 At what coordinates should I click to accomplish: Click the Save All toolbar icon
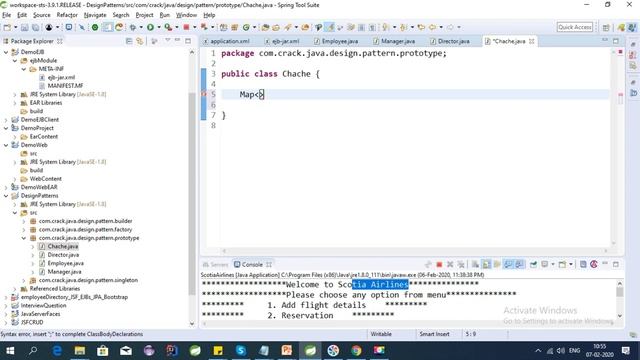(x=36, y=27)
